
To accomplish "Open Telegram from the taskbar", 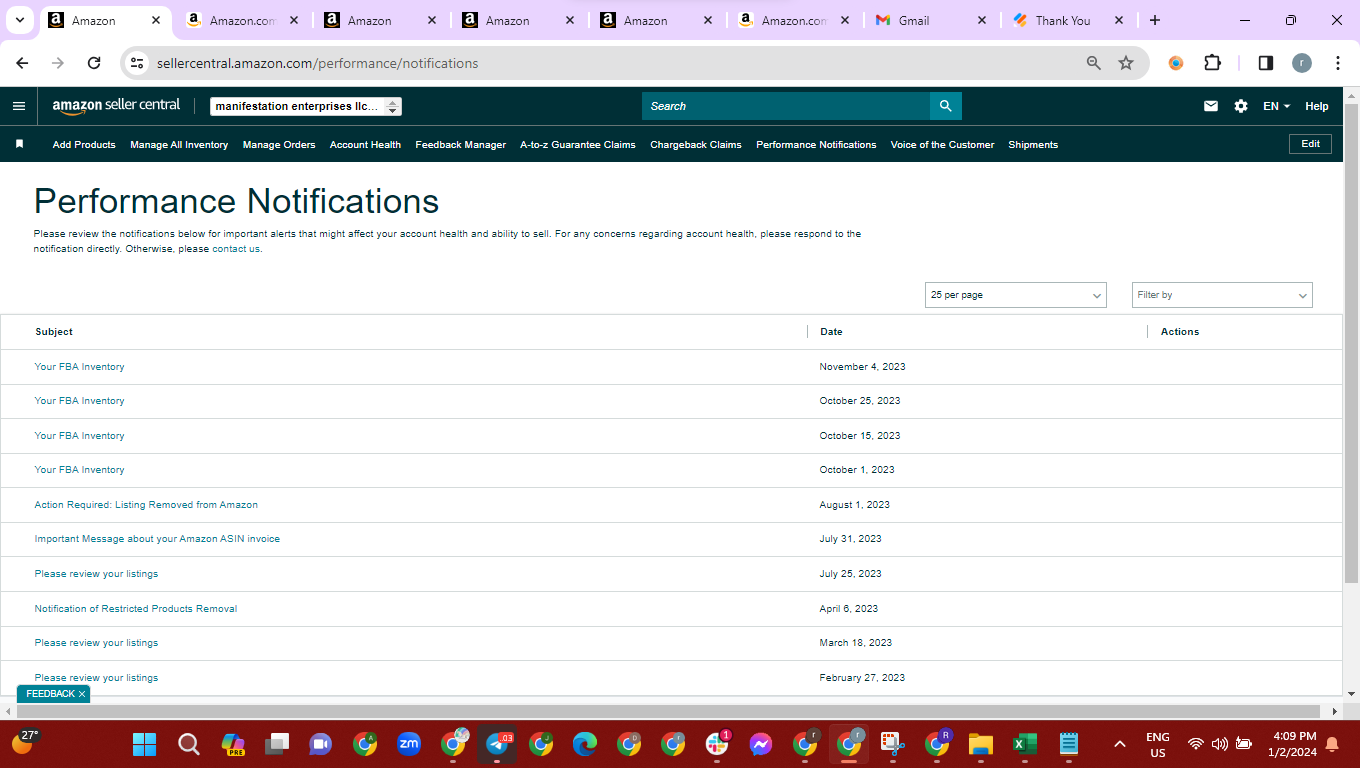I will click(497, 744).
